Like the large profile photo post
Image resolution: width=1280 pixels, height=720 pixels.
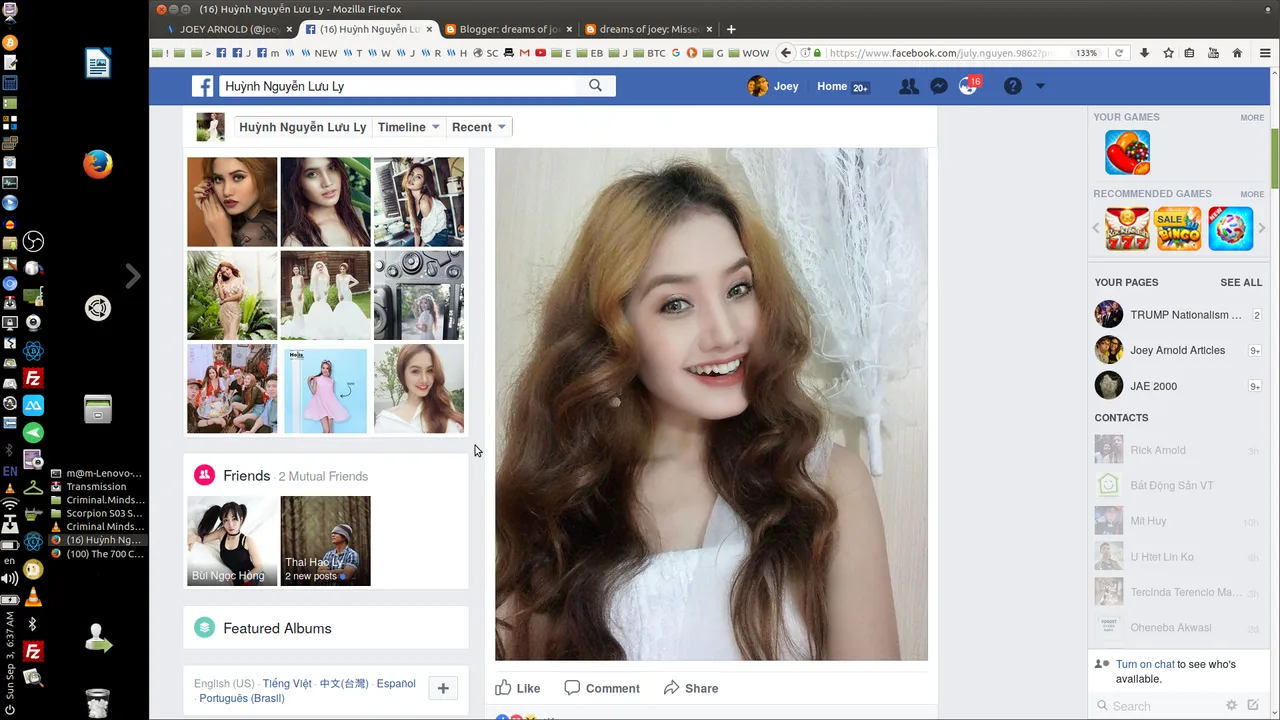[x=518, y=688]
